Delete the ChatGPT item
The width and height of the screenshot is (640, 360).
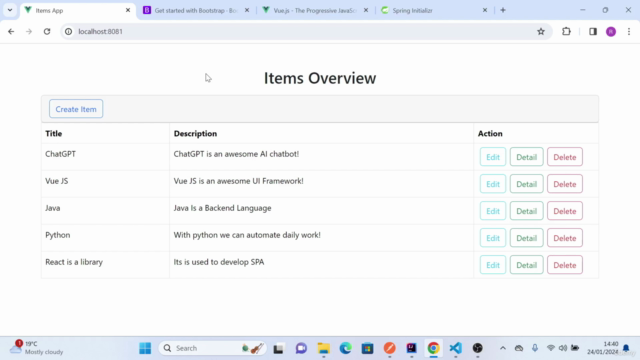point(564,157)
